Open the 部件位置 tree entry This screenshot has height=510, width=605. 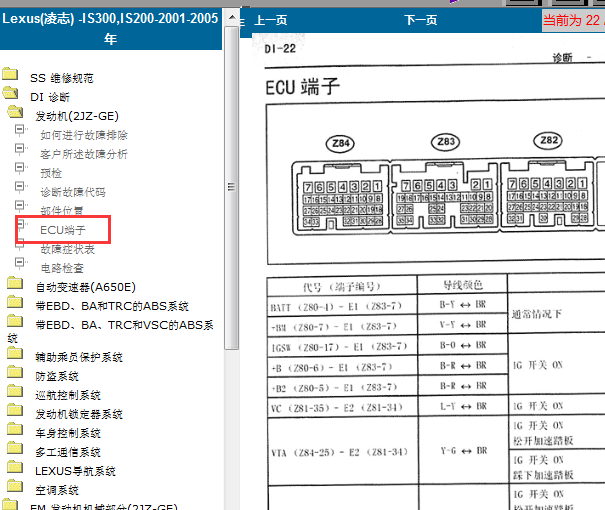(x=62, y=211)
